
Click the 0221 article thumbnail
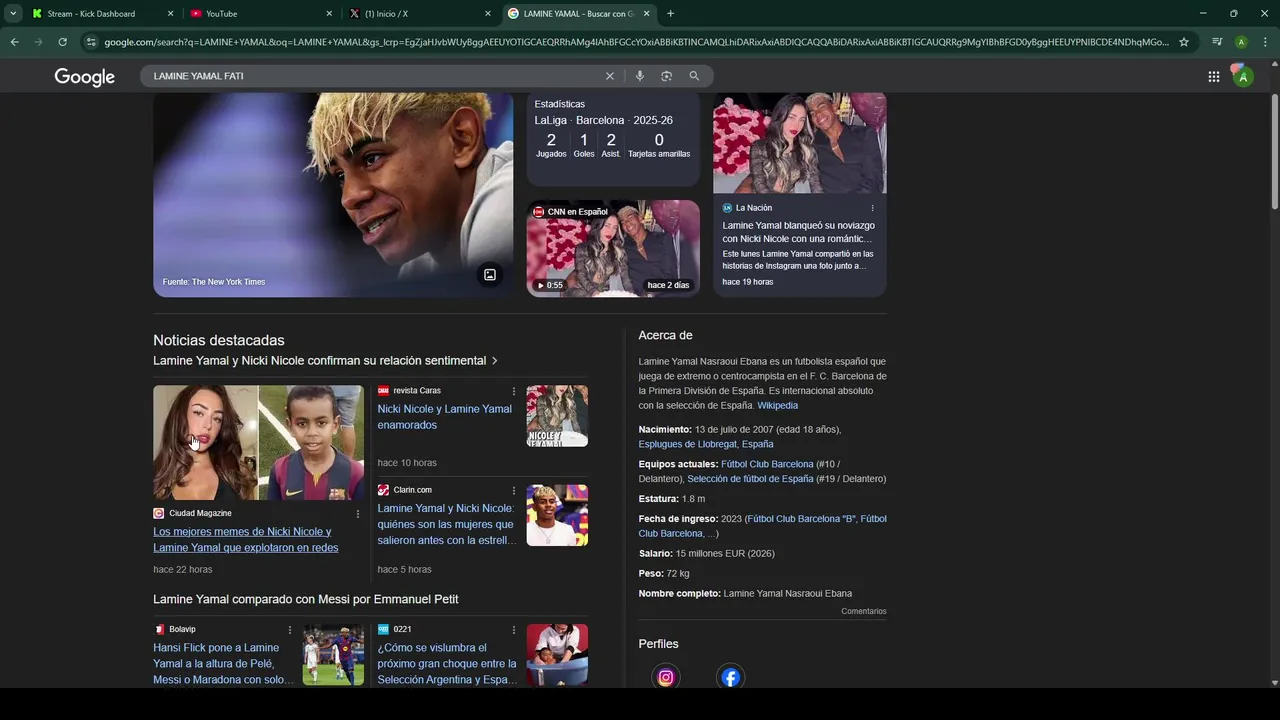557,655
